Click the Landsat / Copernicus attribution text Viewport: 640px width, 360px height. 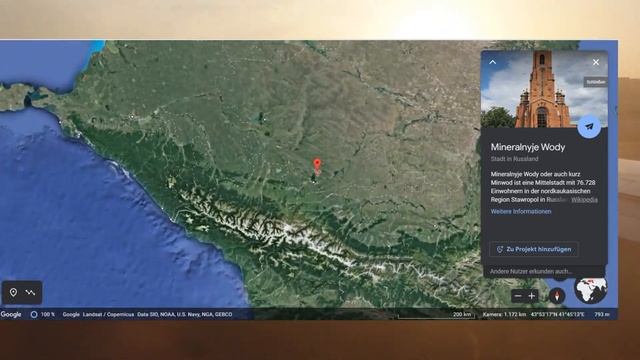click(108, 314)
